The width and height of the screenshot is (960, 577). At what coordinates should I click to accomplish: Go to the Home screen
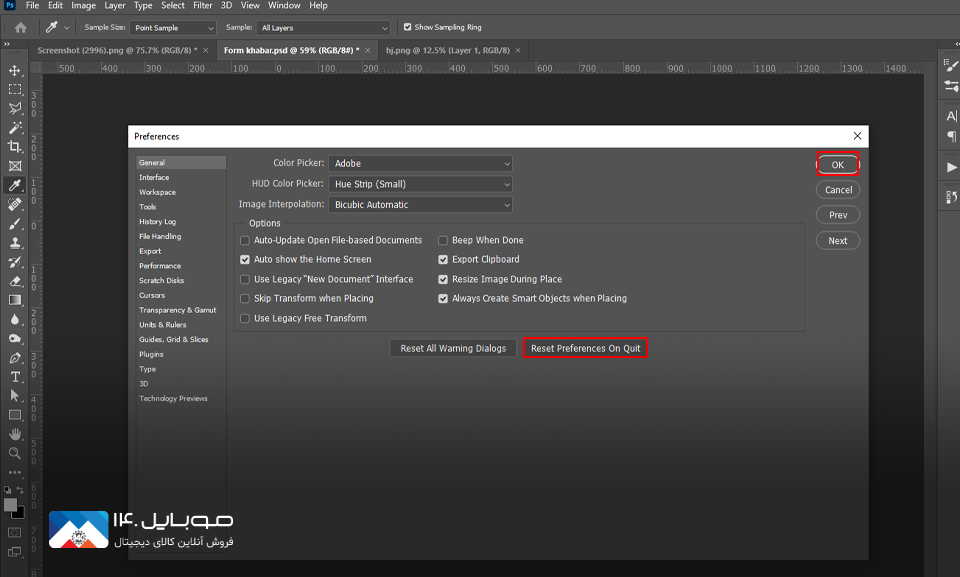(20, 28)
